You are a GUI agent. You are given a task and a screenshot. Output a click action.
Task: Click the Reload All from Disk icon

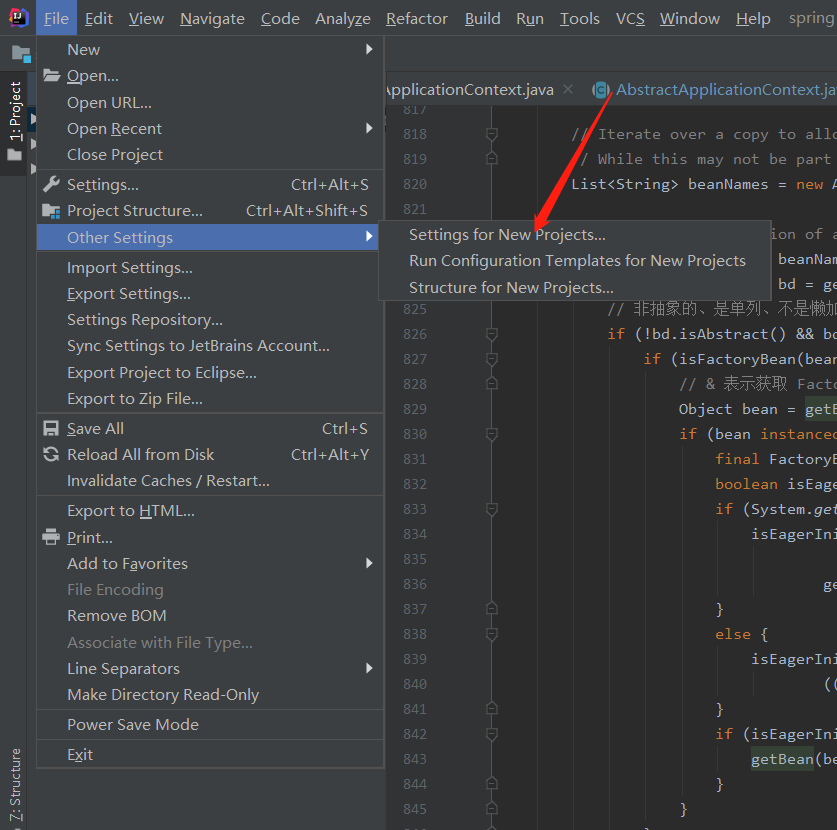51,455
